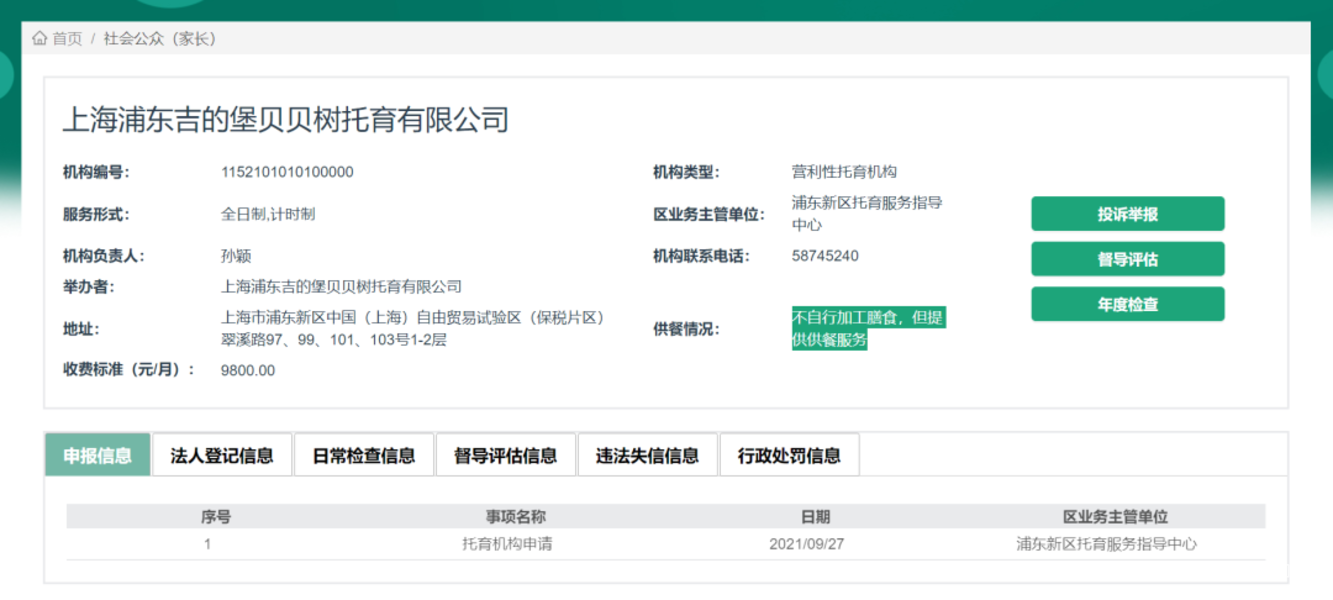Viewport: 1333px width, 600px height.
Task: Open the 违法失信信息 tab
Action: pyautogui.click(x=647, y=456)
